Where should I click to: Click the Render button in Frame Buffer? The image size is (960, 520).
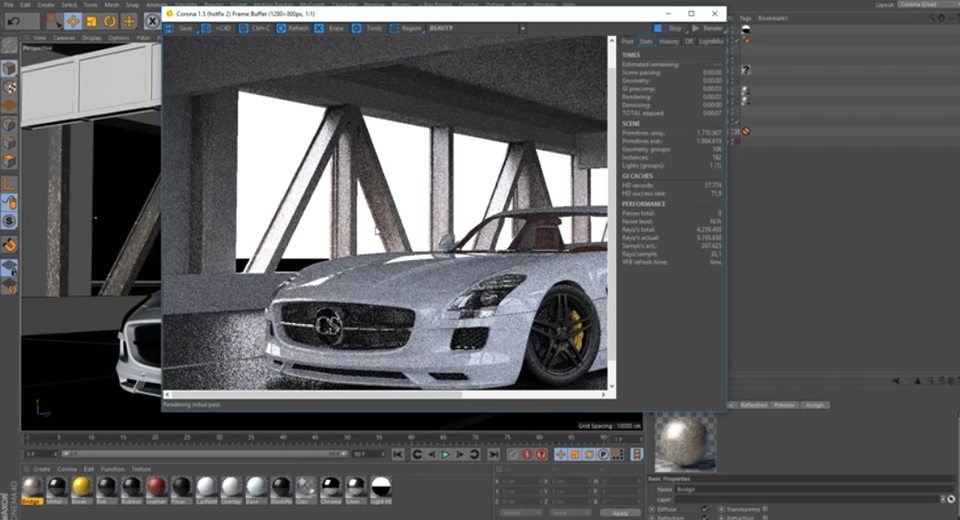point(707,28)
